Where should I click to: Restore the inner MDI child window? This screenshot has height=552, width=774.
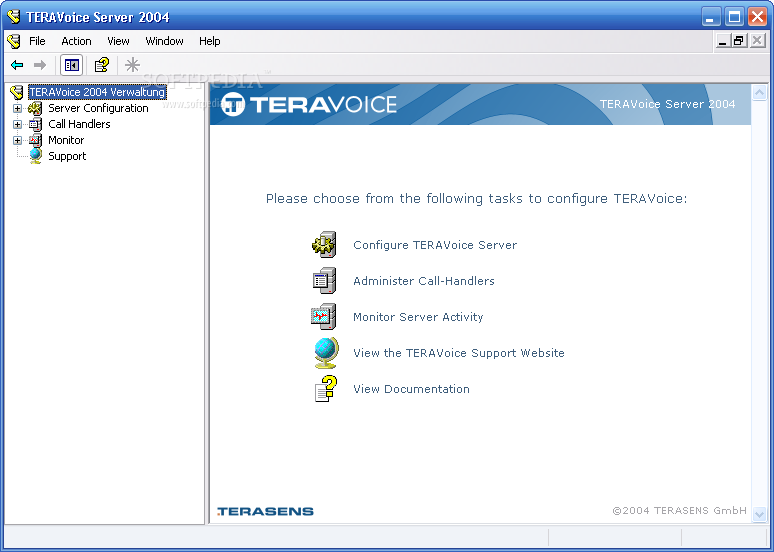click(x=738, y=41)
